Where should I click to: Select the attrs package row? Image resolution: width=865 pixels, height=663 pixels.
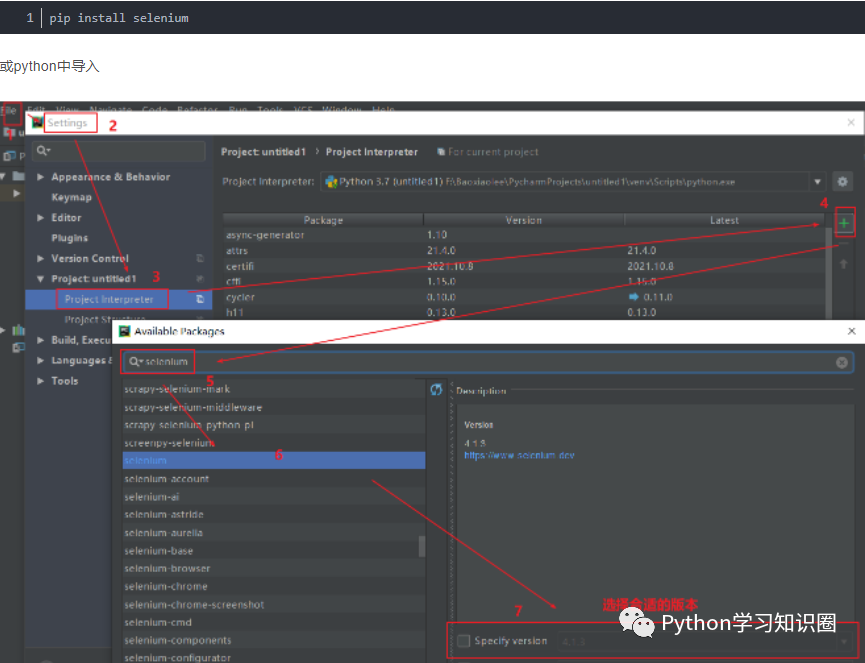(524, 250)
